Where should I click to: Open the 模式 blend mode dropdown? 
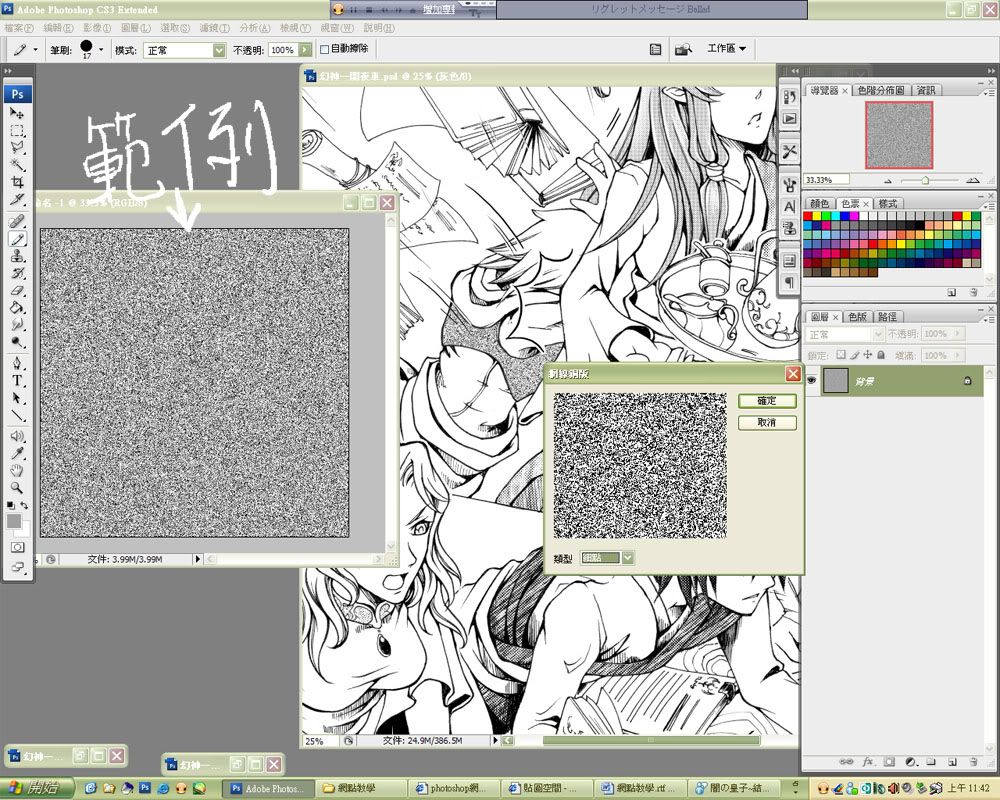pyautogui.click(x=219, y=50)
